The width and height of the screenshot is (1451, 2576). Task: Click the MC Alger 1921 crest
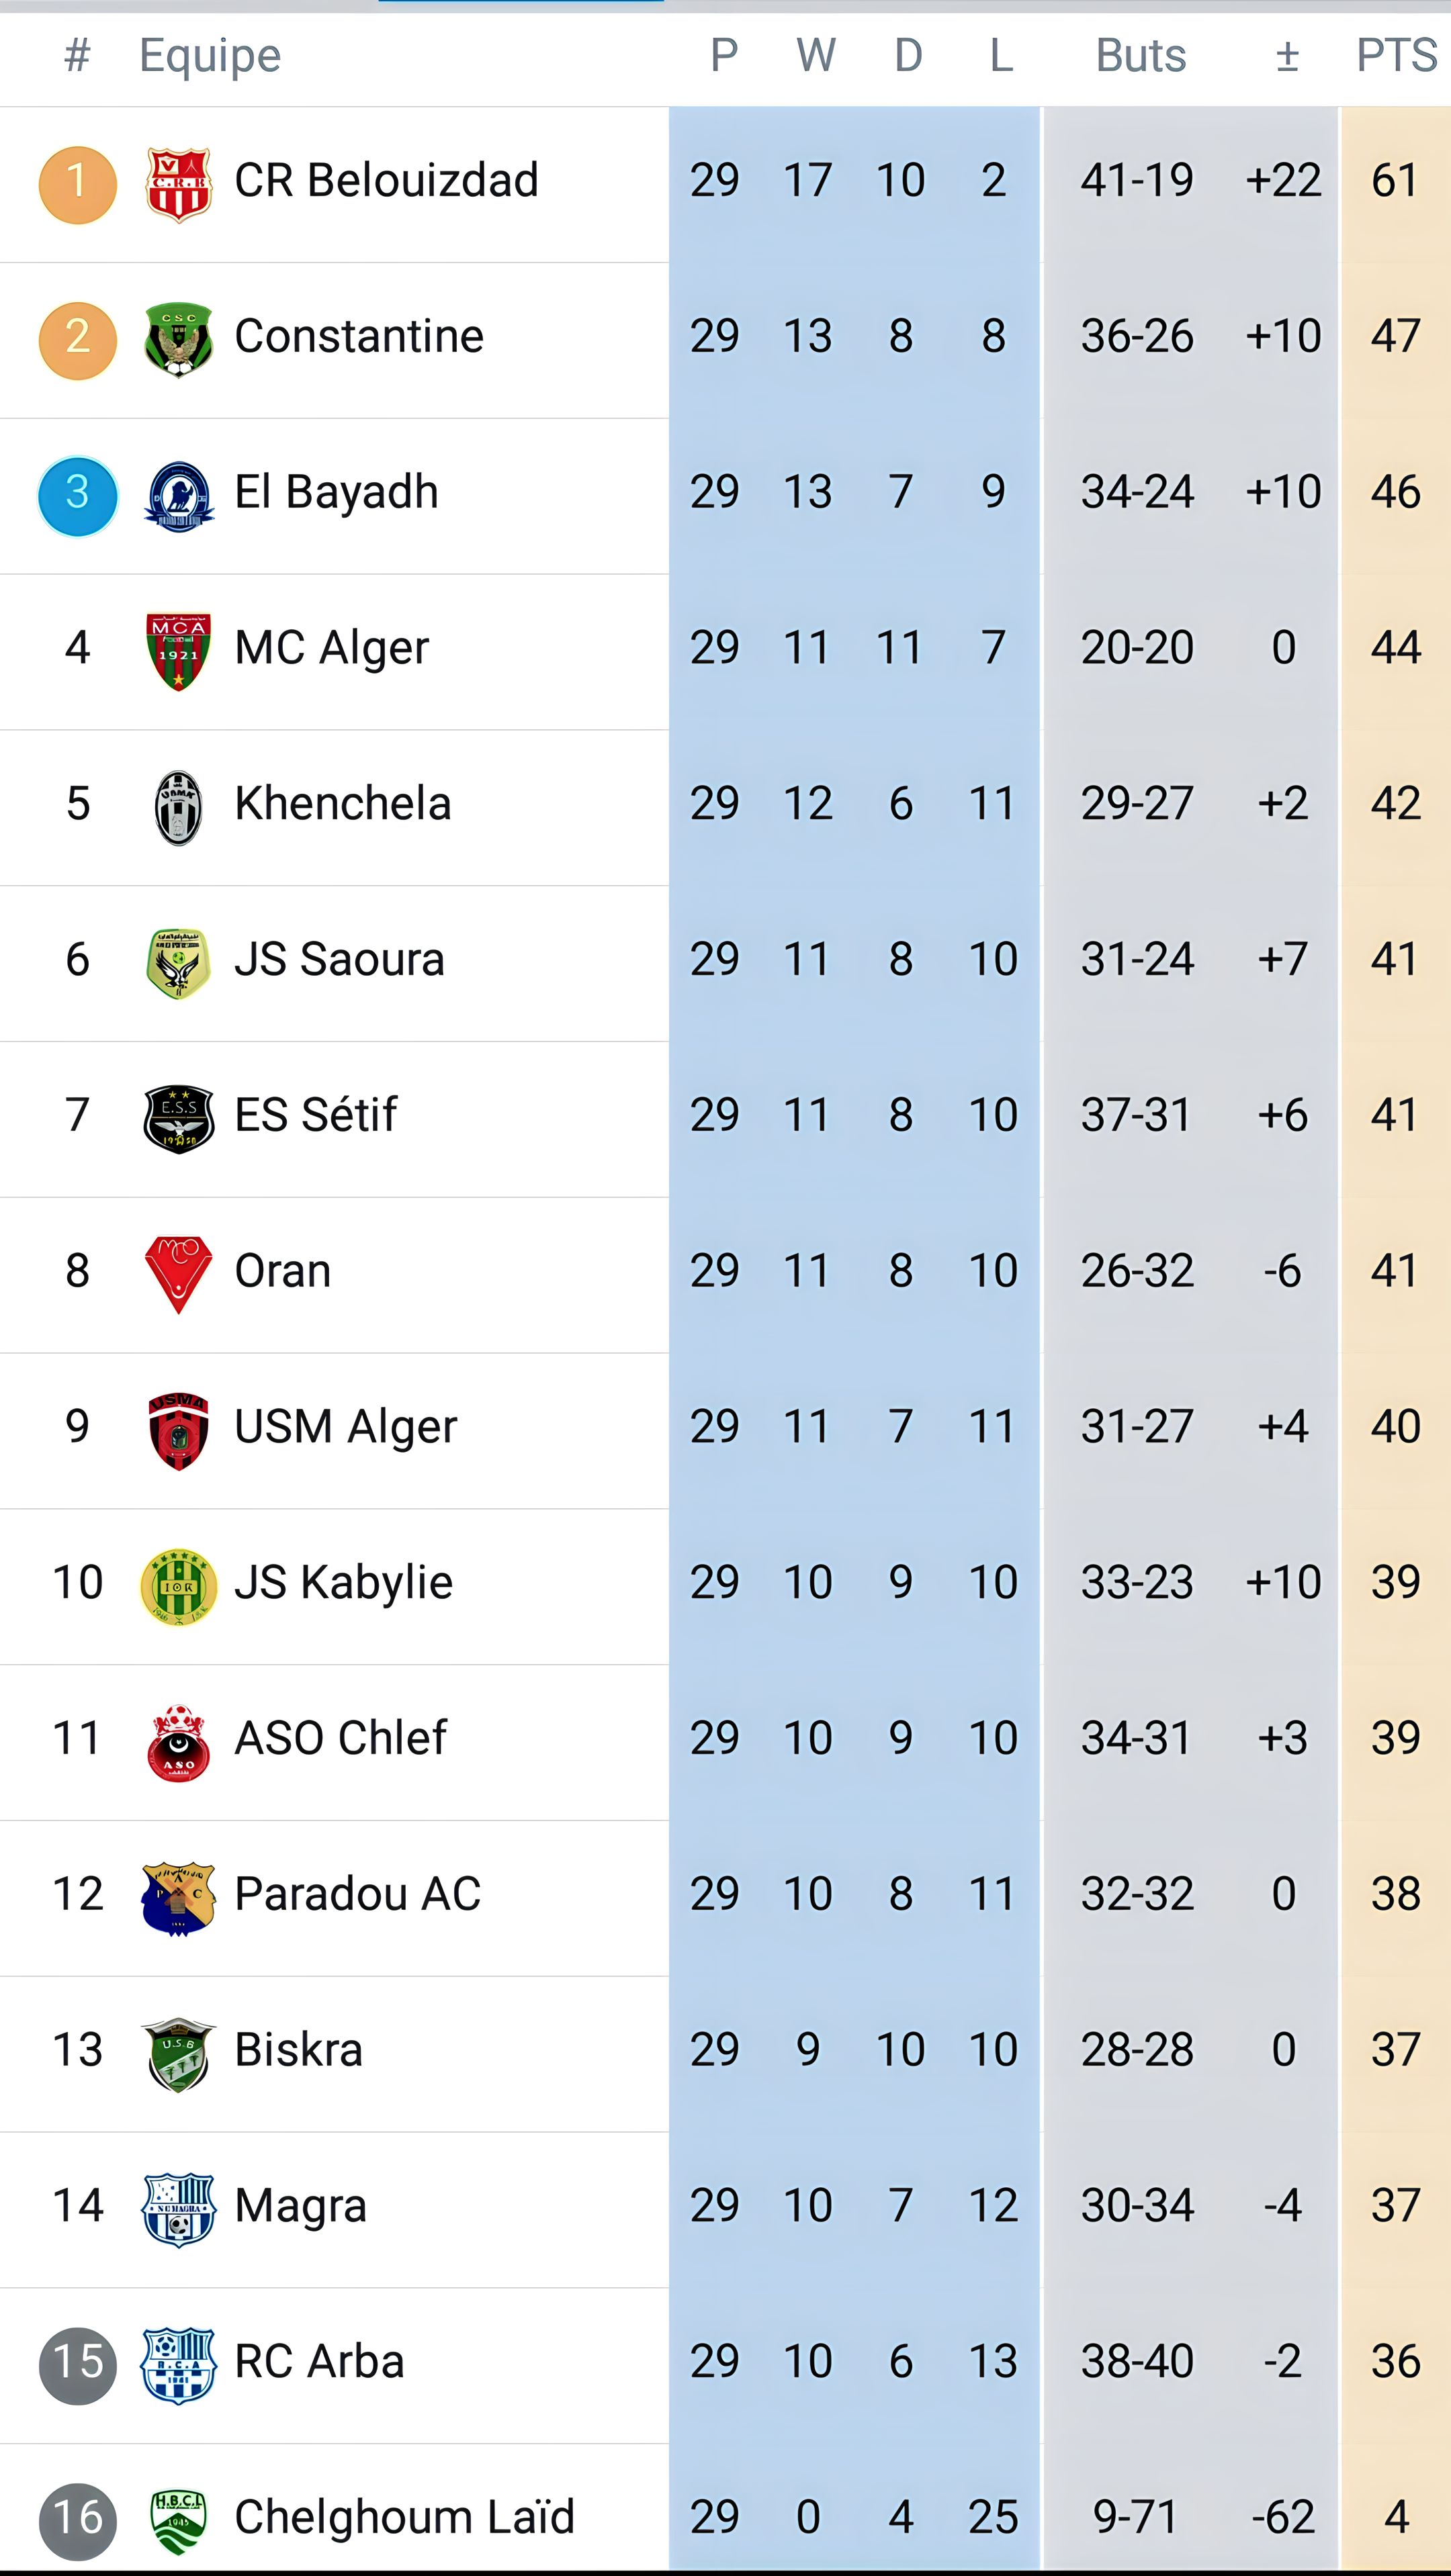[x=178, y=651]
